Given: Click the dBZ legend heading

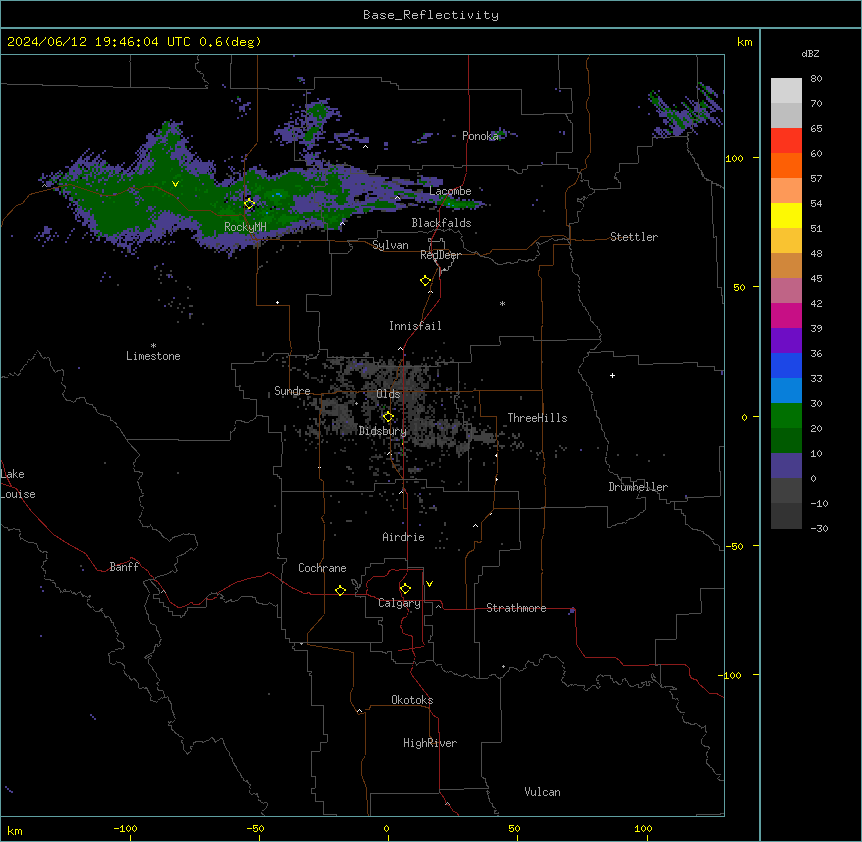Looking at the screenshot, I should (810, 53).
